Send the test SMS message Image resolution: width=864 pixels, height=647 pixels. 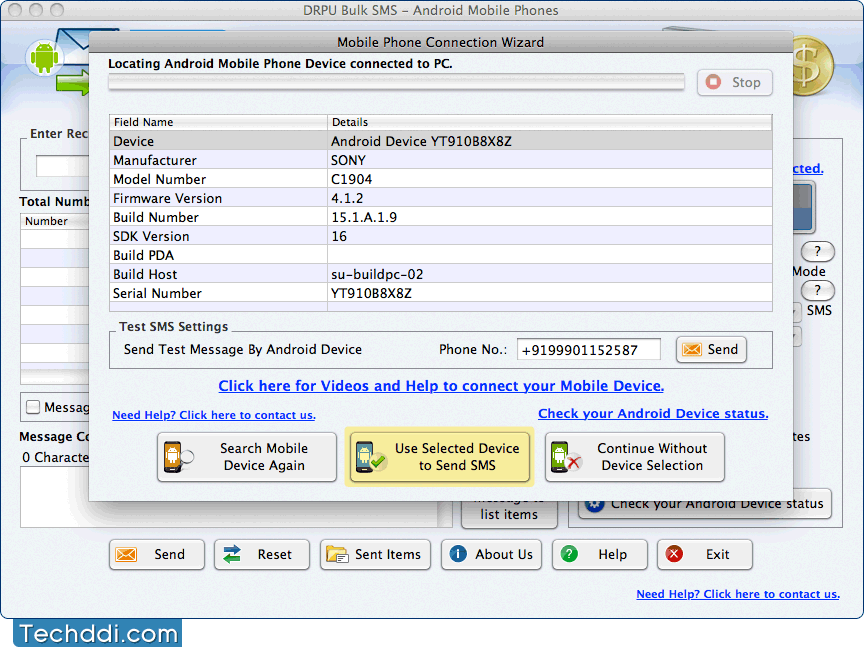click(711, 349)
